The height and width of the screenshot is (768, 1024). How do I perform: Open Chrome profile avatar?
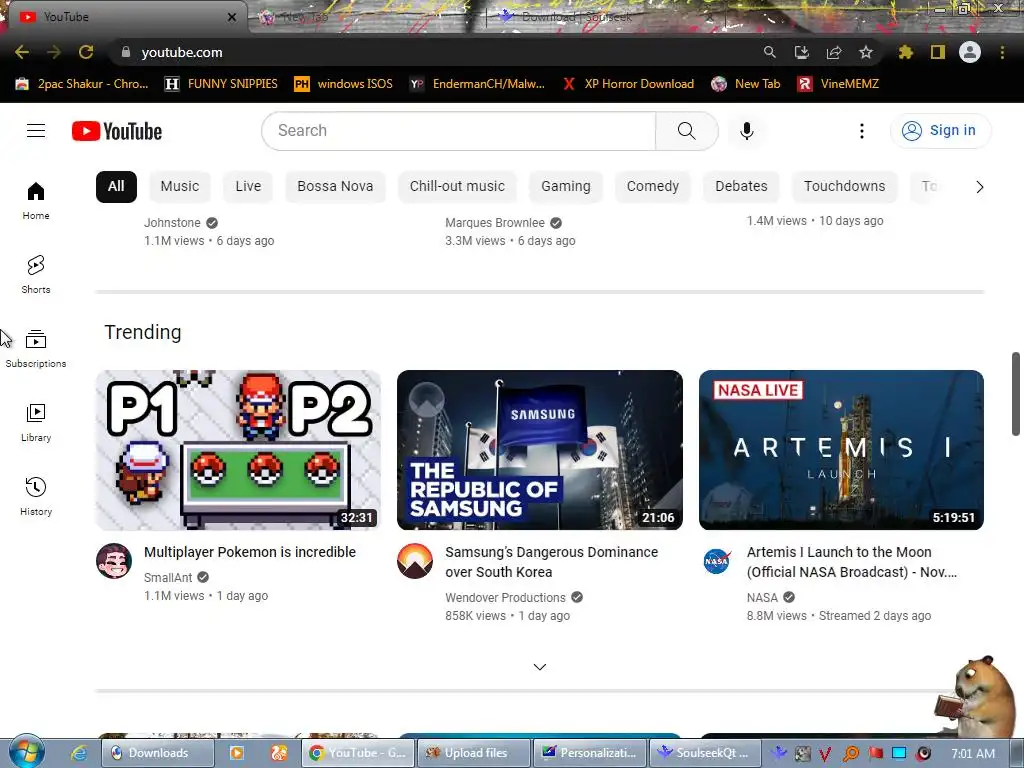pos(970,52)
